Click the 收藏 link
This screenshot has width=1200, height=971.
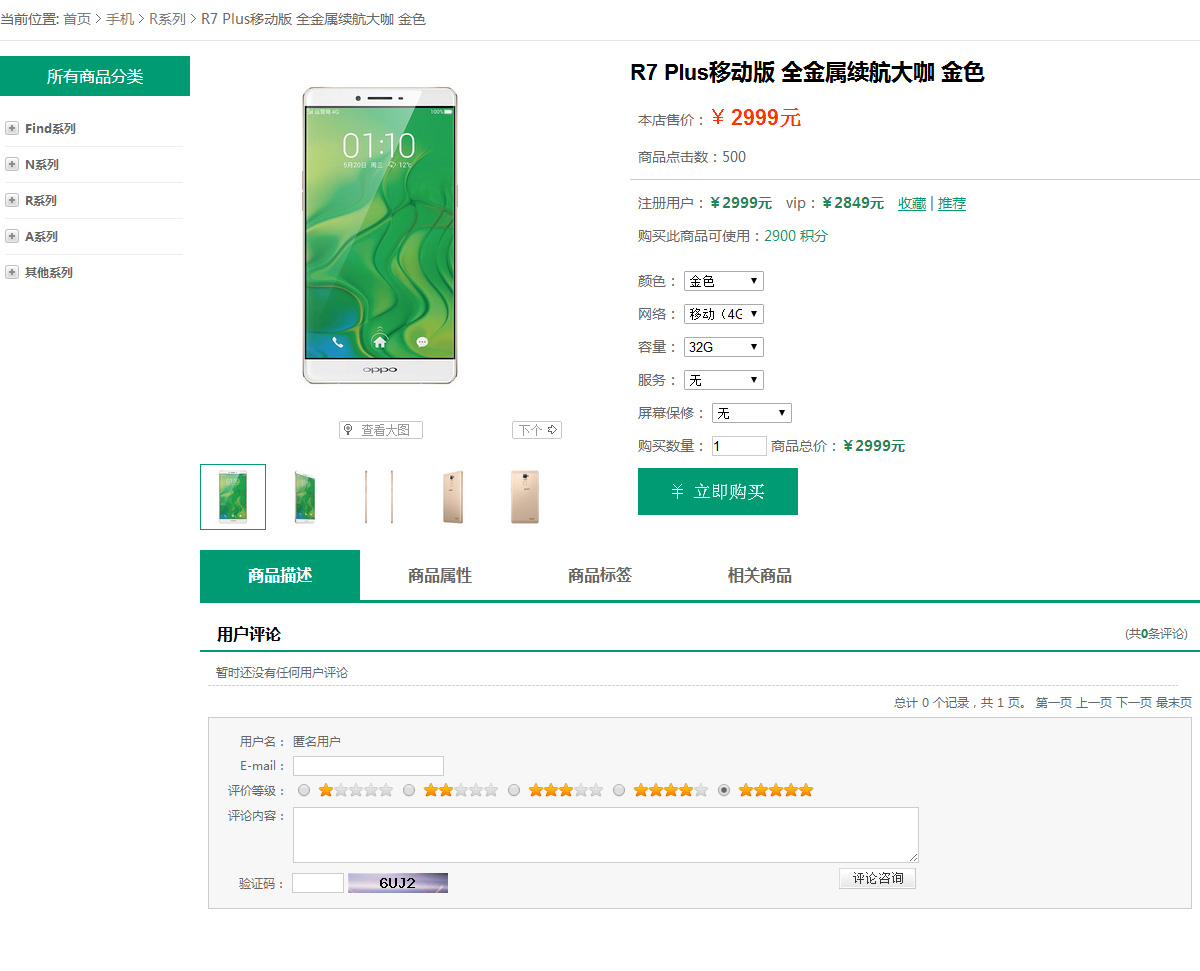(912, 203)
